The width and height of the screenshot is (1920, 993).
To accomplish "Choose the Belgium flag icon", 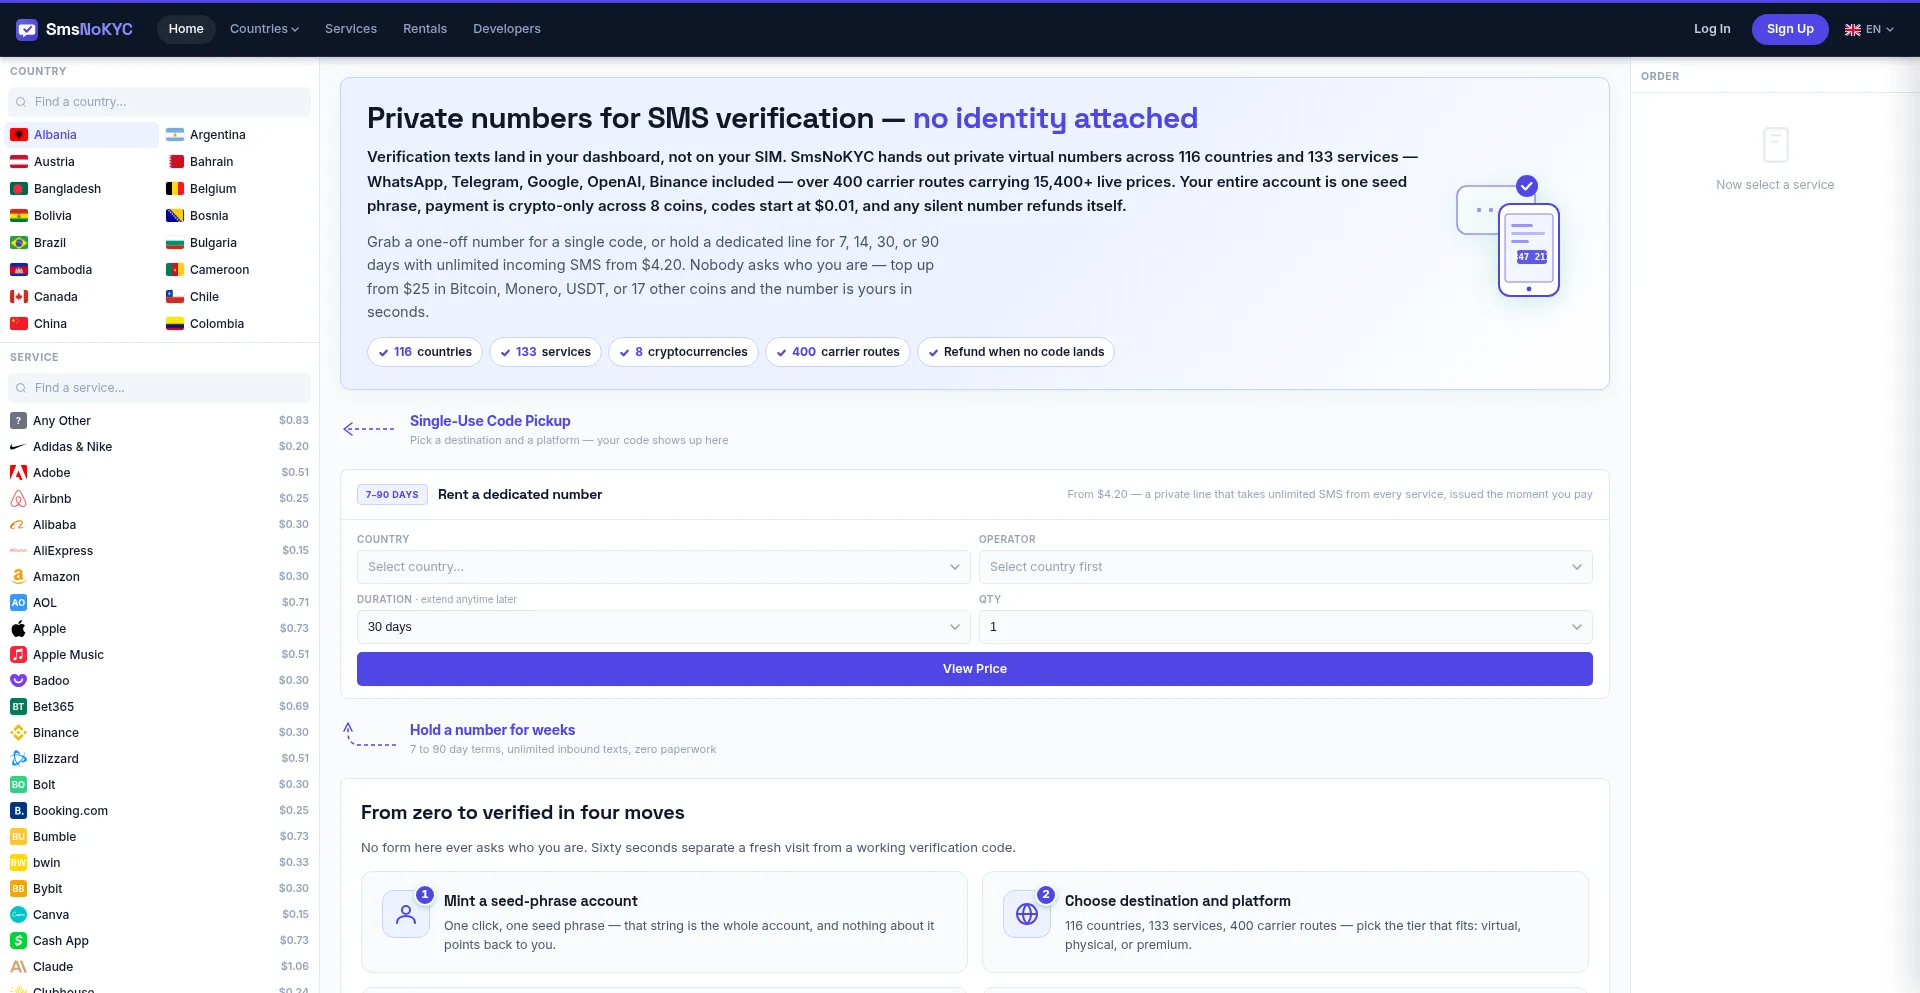I will [x=175, y=189].
